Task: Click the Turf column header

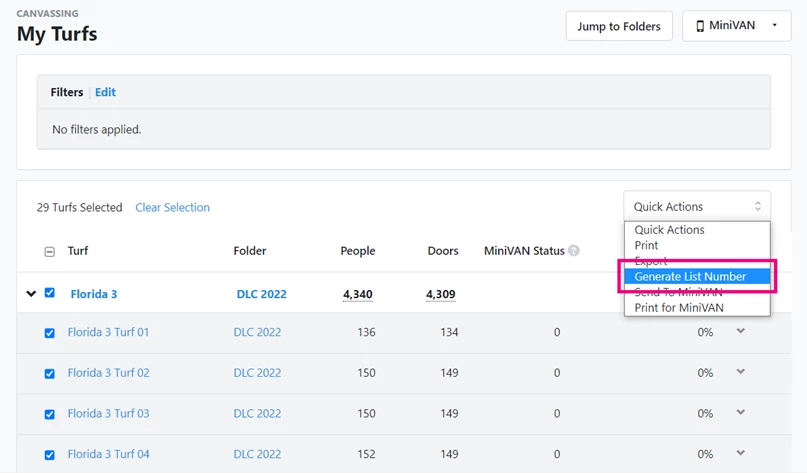Action: (78, 251)
